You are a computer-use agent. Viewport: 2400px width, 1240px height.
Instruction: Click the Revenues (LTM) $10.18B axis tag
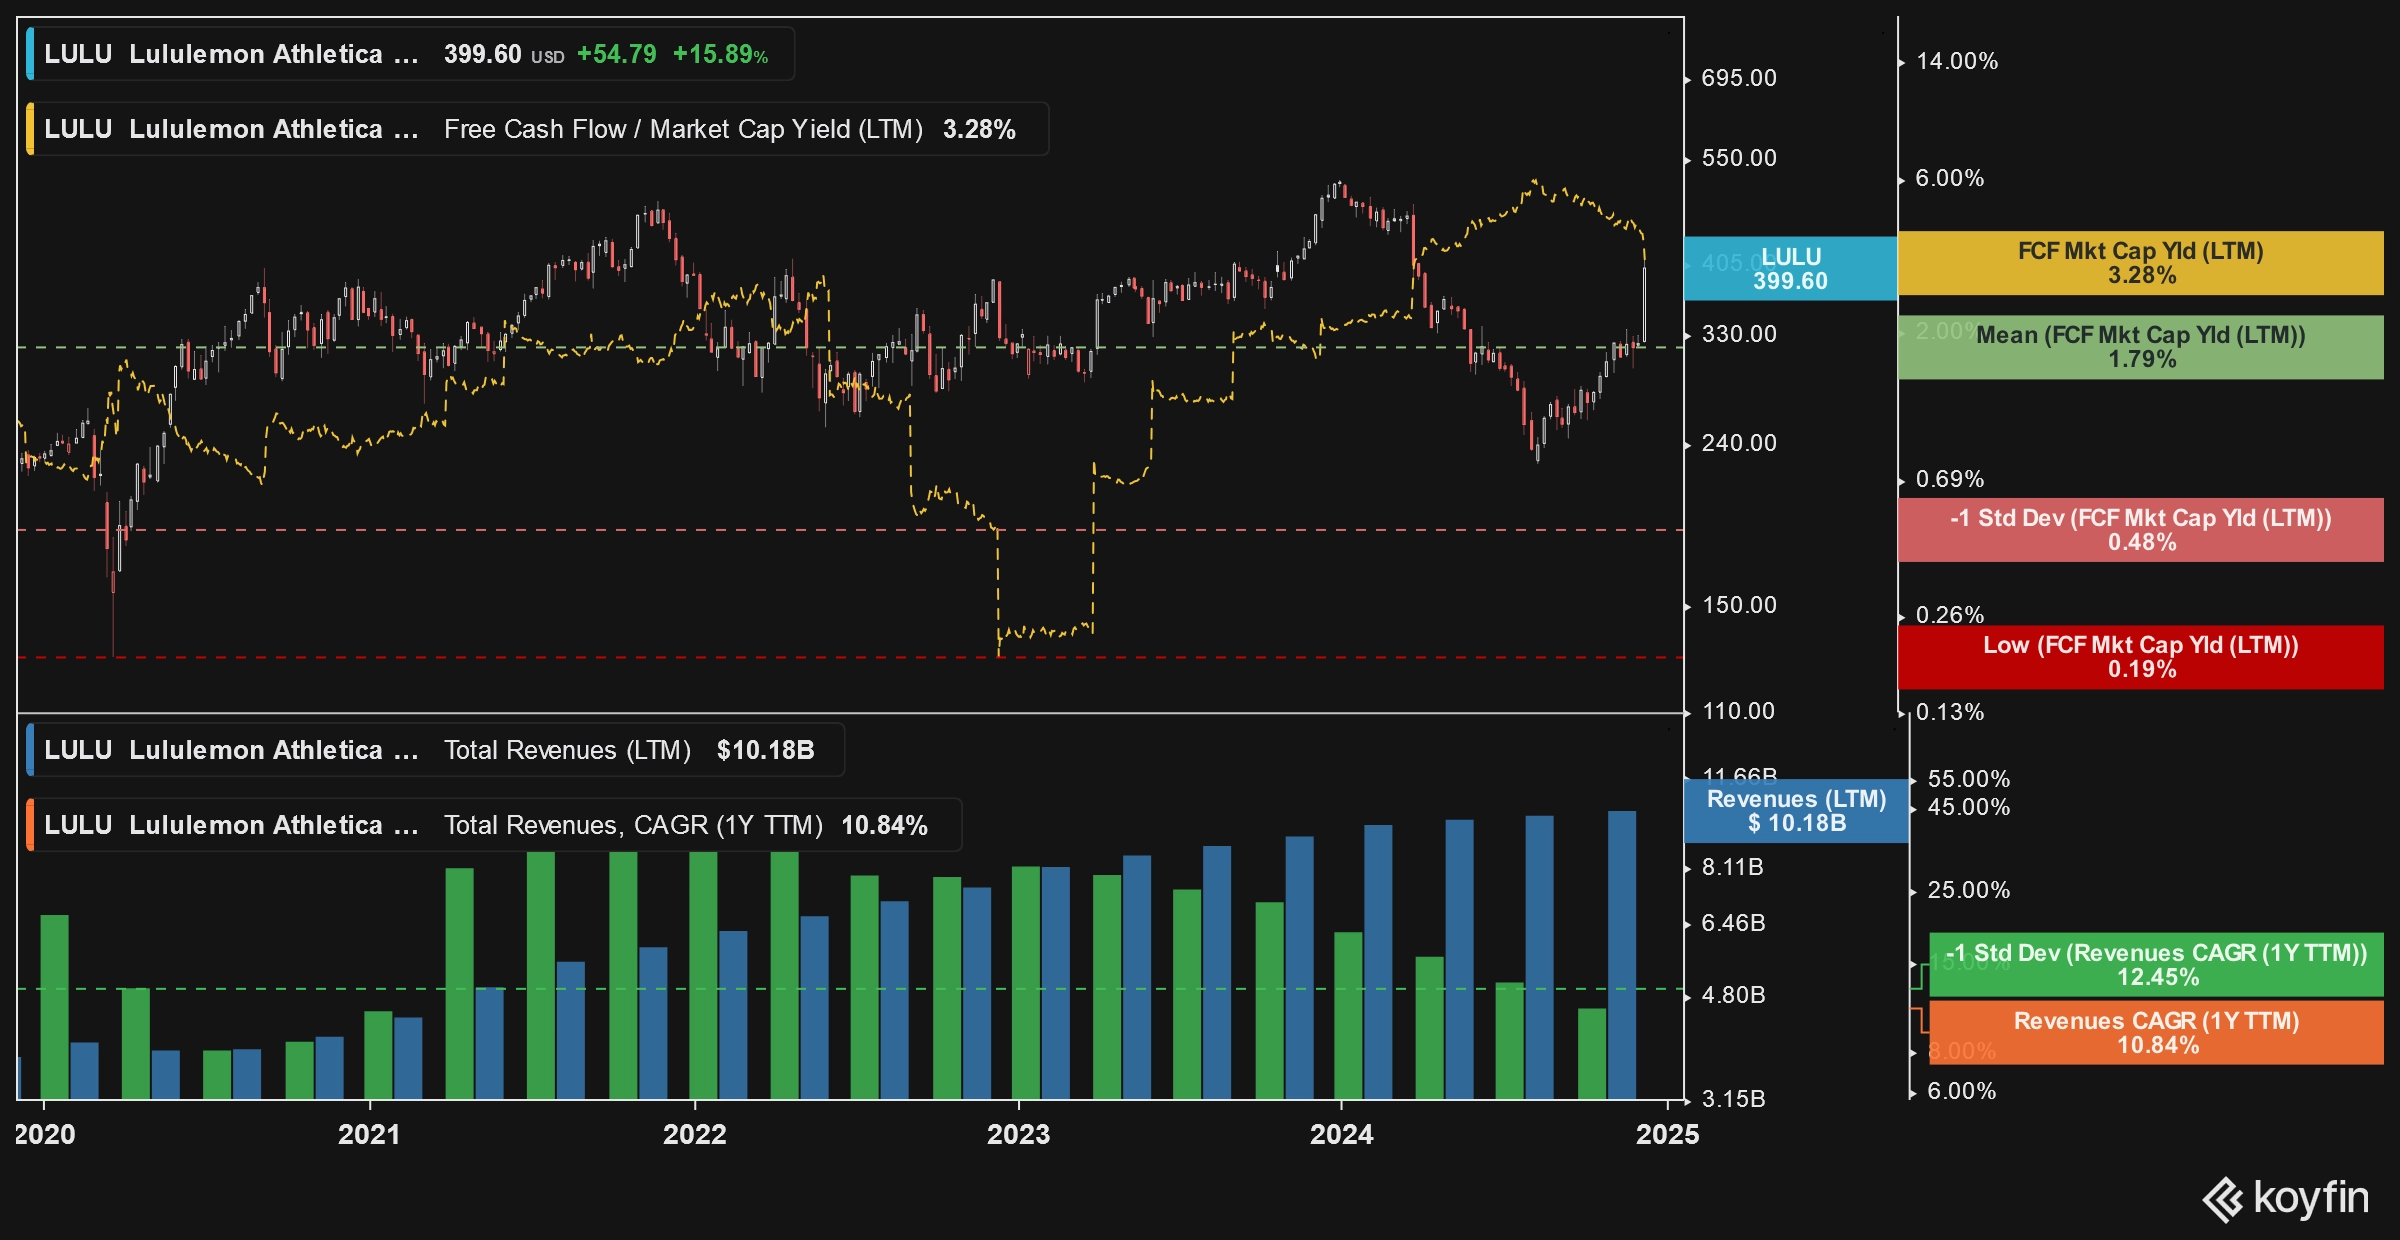(x=1797, y=811)
